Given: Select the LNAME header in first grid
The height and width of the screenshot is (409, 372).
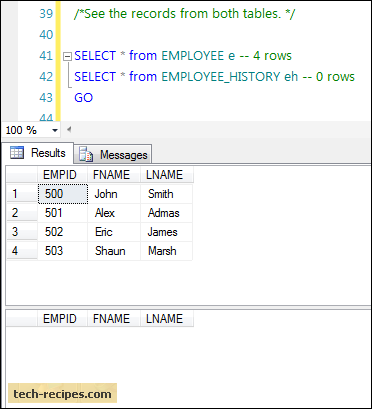Looking at the screenshot, I should (167, 175).
